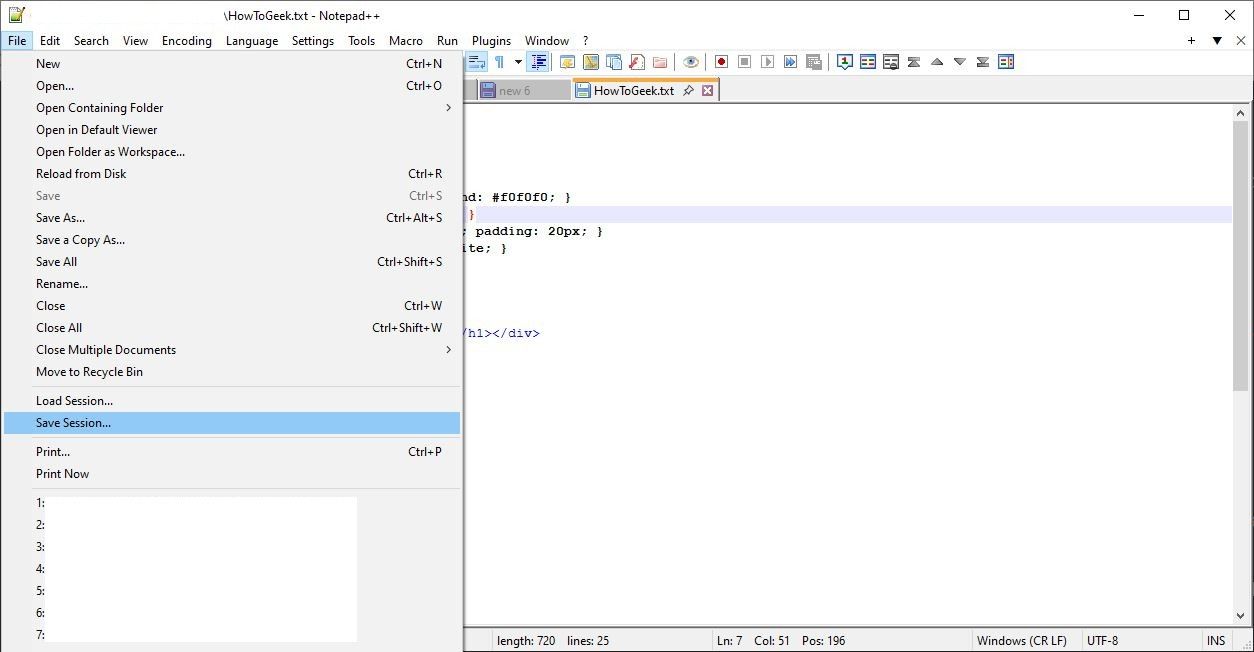Open the Plugins menu
1254x652 pixels.
pyautogui.click(x=491, y=40)
